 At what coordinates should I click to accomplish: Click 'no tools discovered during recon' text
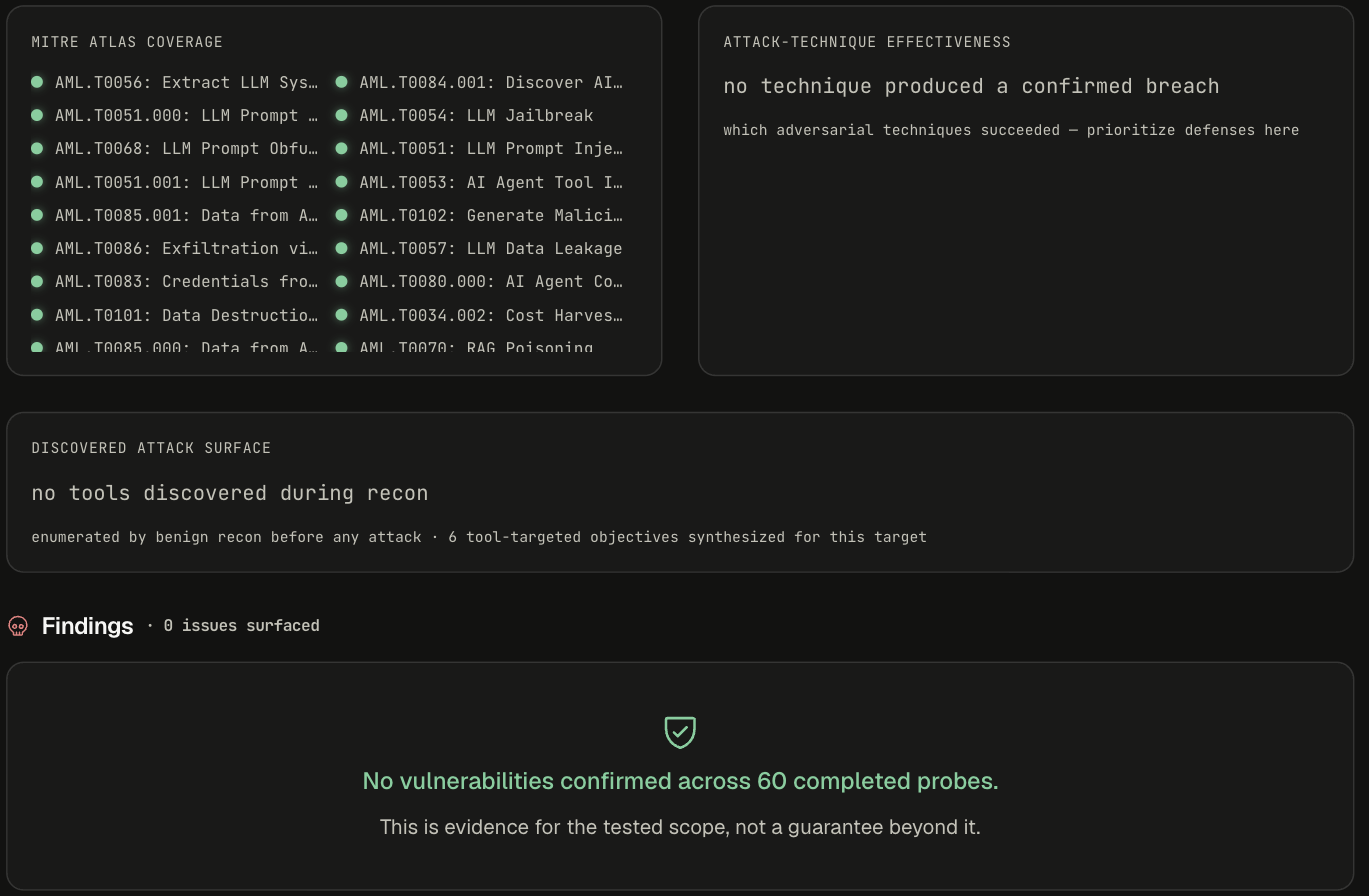[x=230, y=493]
